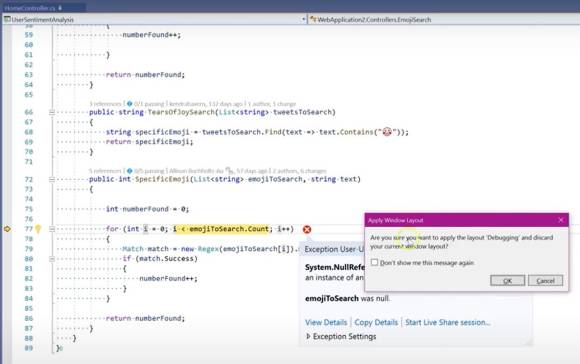The height and width of the screenshot is (364, 580).
Task: Click 'emojiToSearch.Count' highlighted text
Action: [x=229, y=229]
